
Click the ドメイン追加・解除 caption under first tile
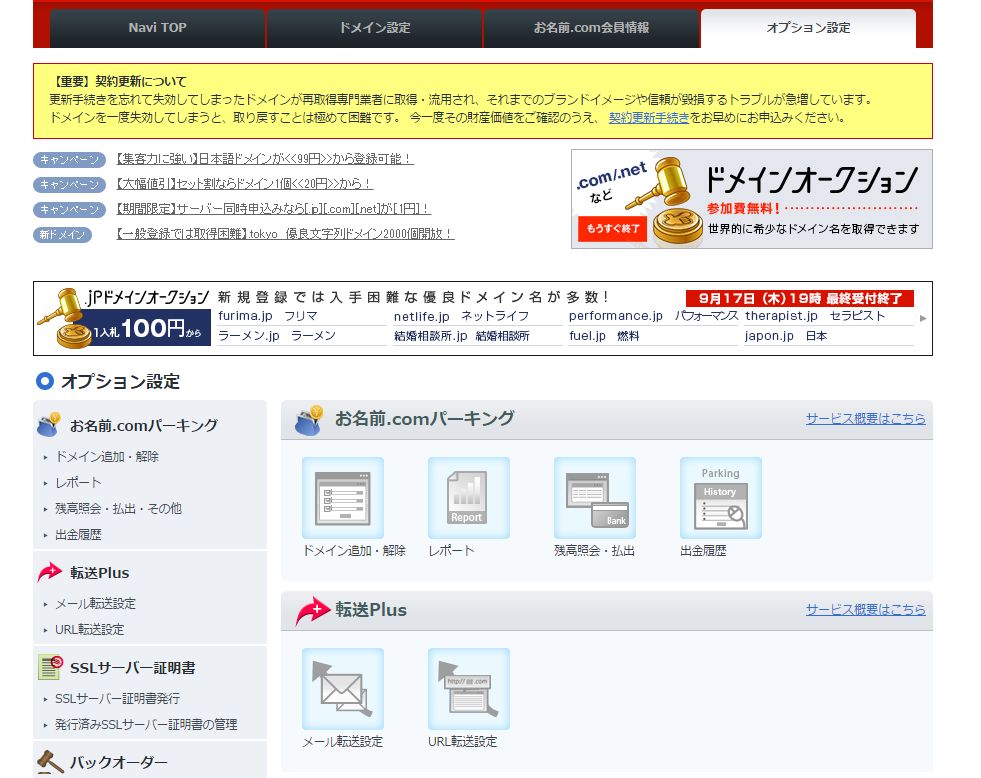pyautogui.click(x=354, y=550)
